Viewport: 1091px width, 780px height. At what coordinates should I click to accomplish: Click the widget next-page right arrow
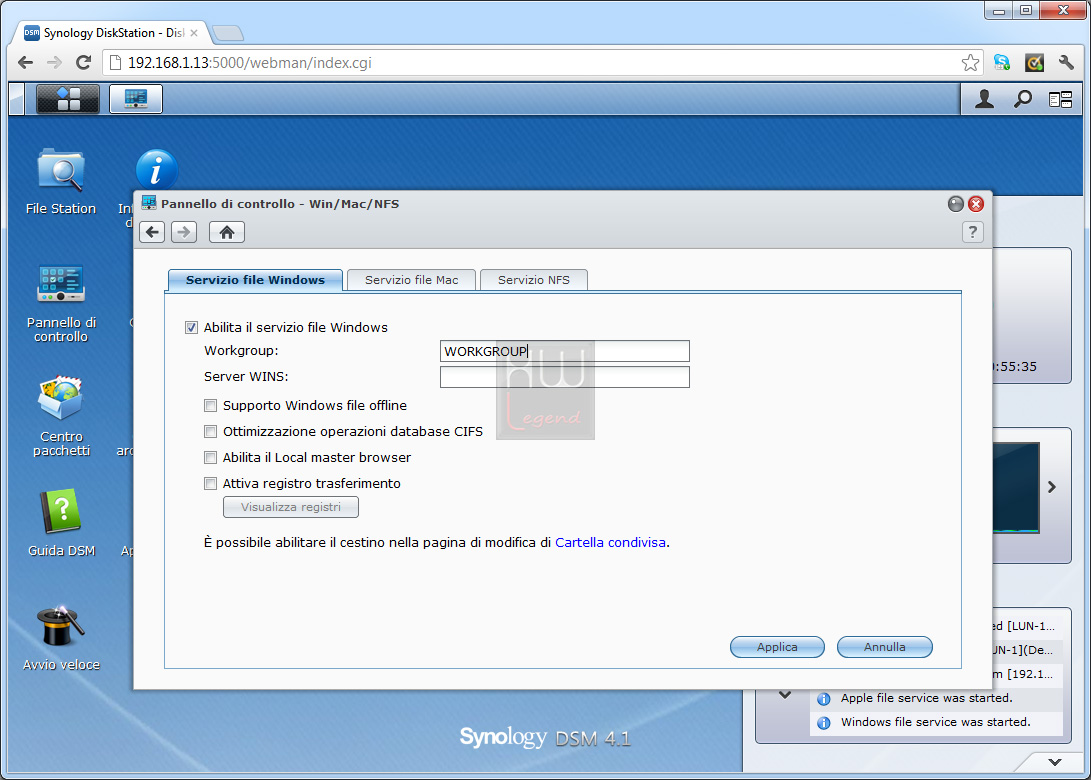click(x=1052, y=487)
